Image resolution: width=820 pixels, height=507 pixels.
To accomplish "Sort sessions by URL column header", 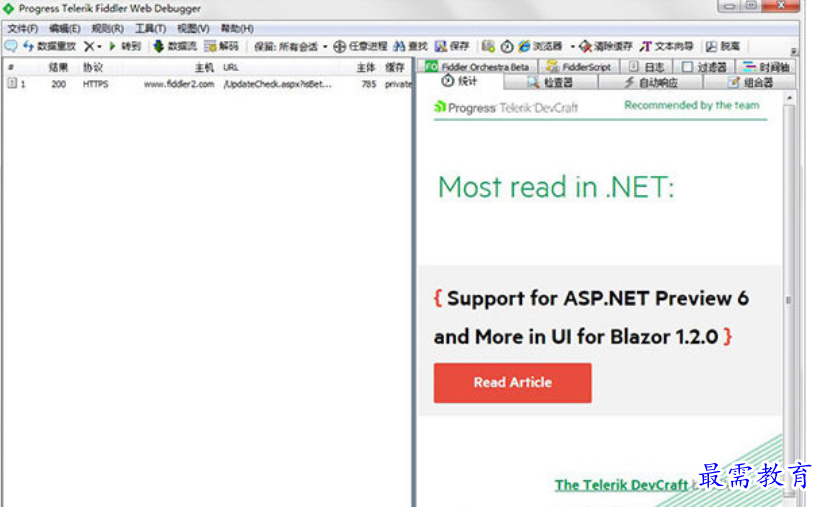I will coord(231,67).
